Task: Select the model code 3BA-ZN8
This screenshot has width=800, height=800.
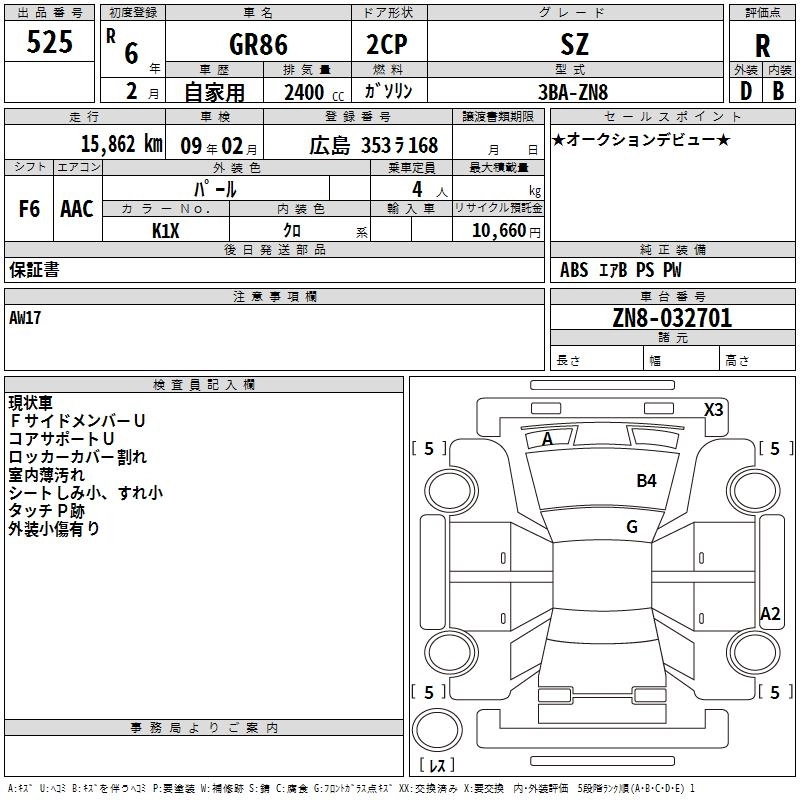Action: pyautogui.click(x=573, y=92)
